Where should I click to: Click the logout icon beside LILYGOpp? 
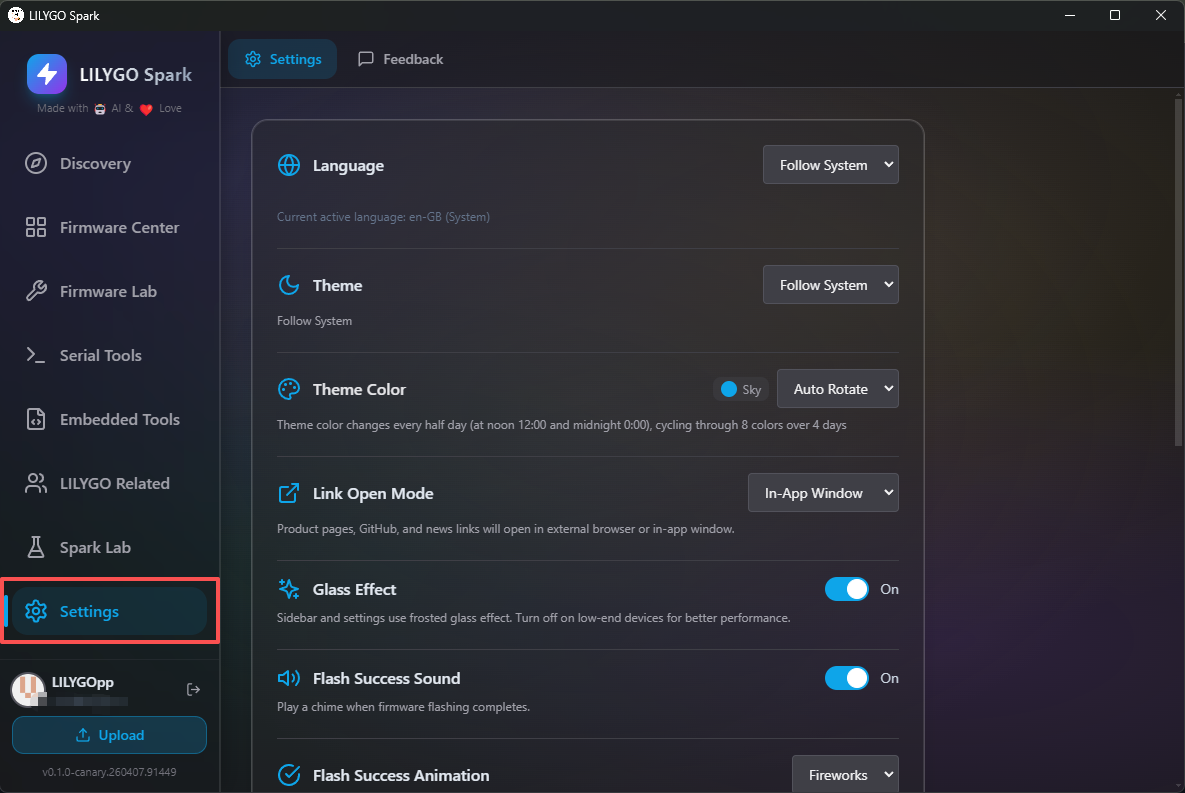point(194,690)
